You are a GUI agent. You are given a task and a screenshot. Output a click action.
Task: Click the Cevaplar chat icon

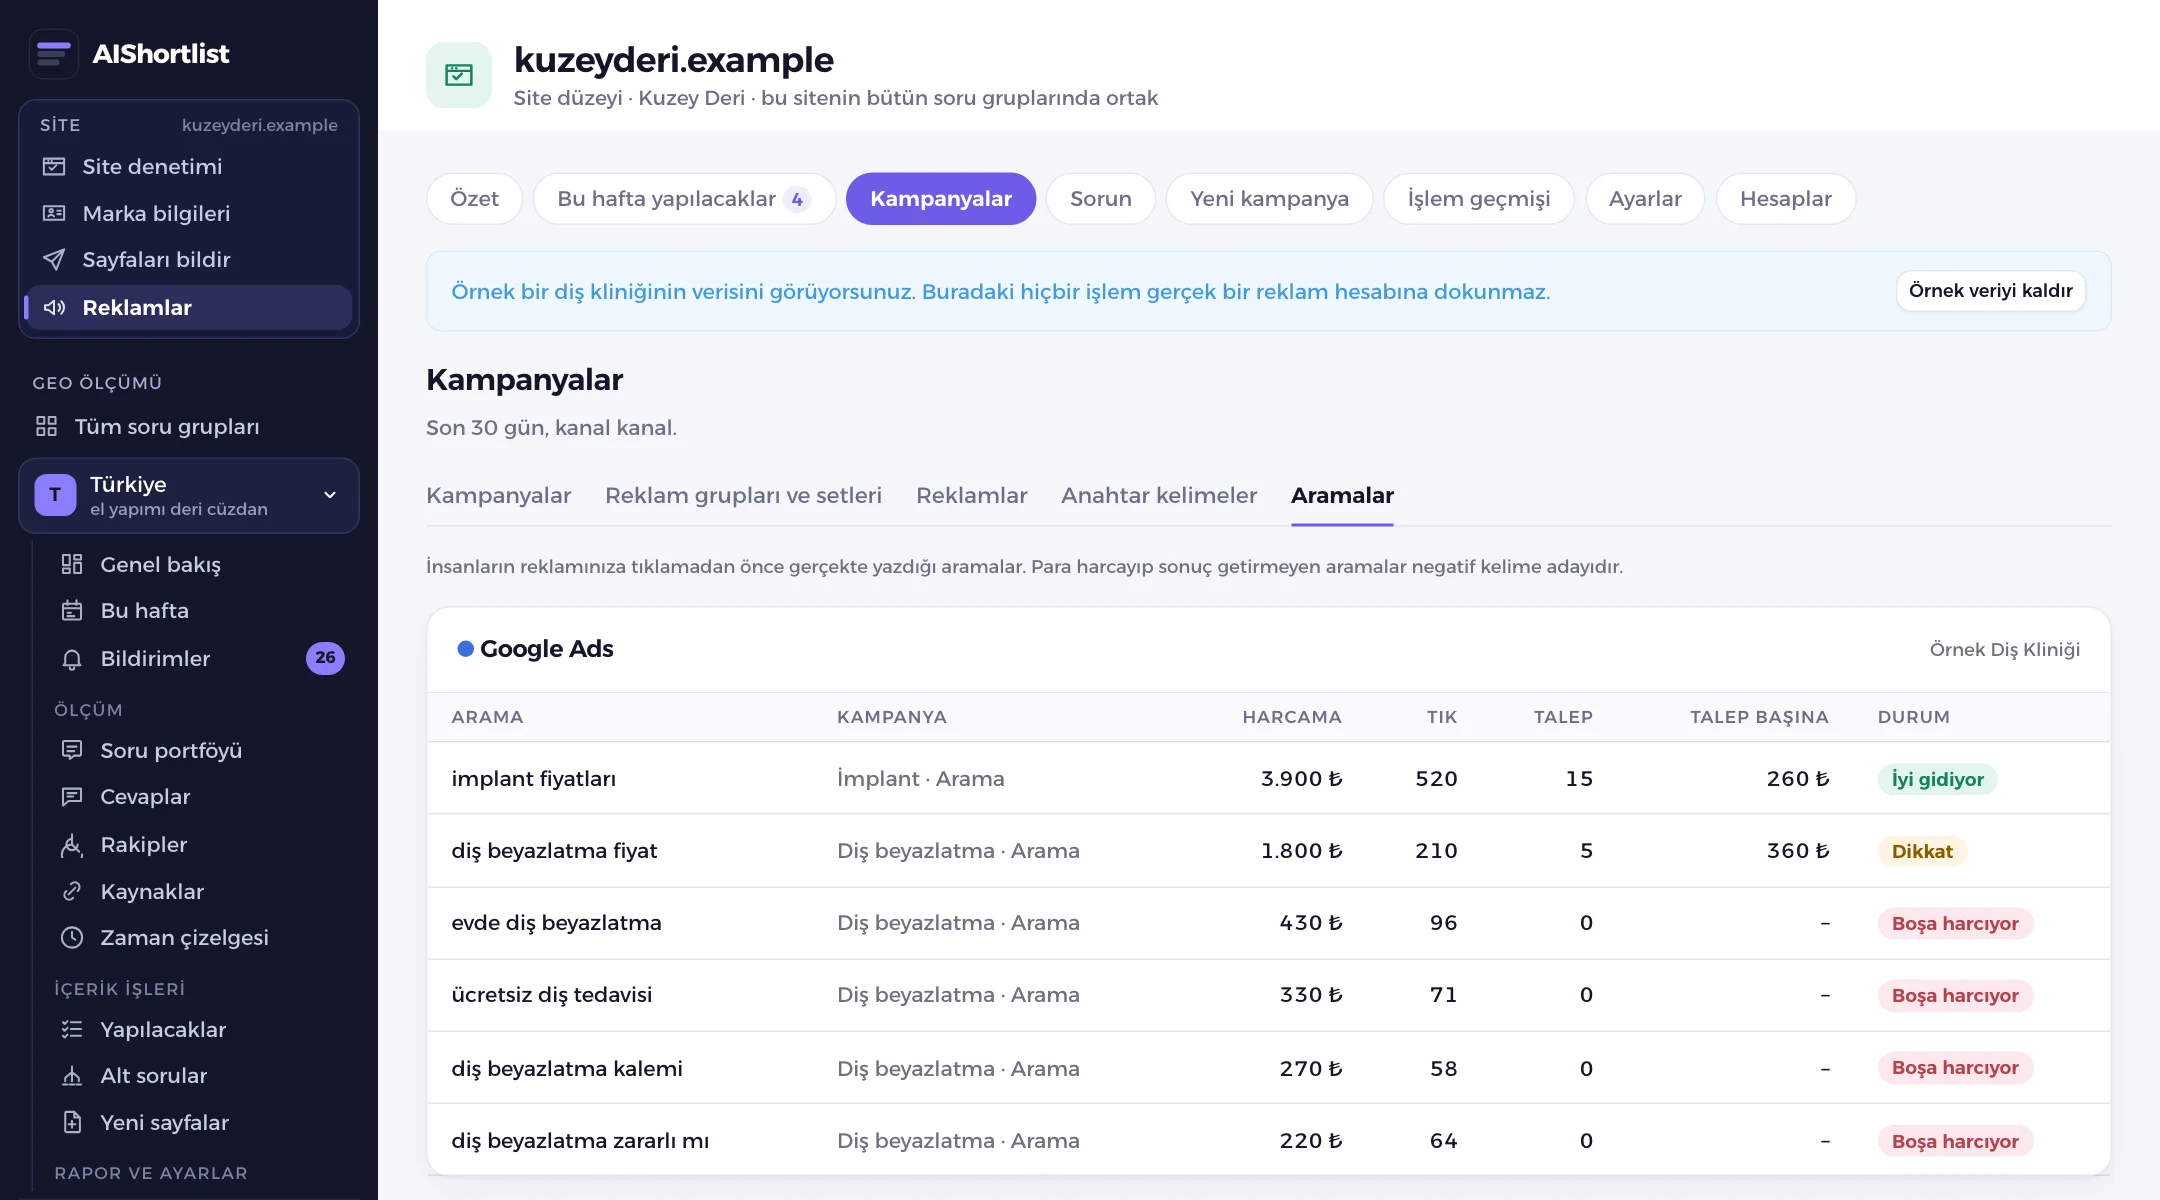(72, 796)
